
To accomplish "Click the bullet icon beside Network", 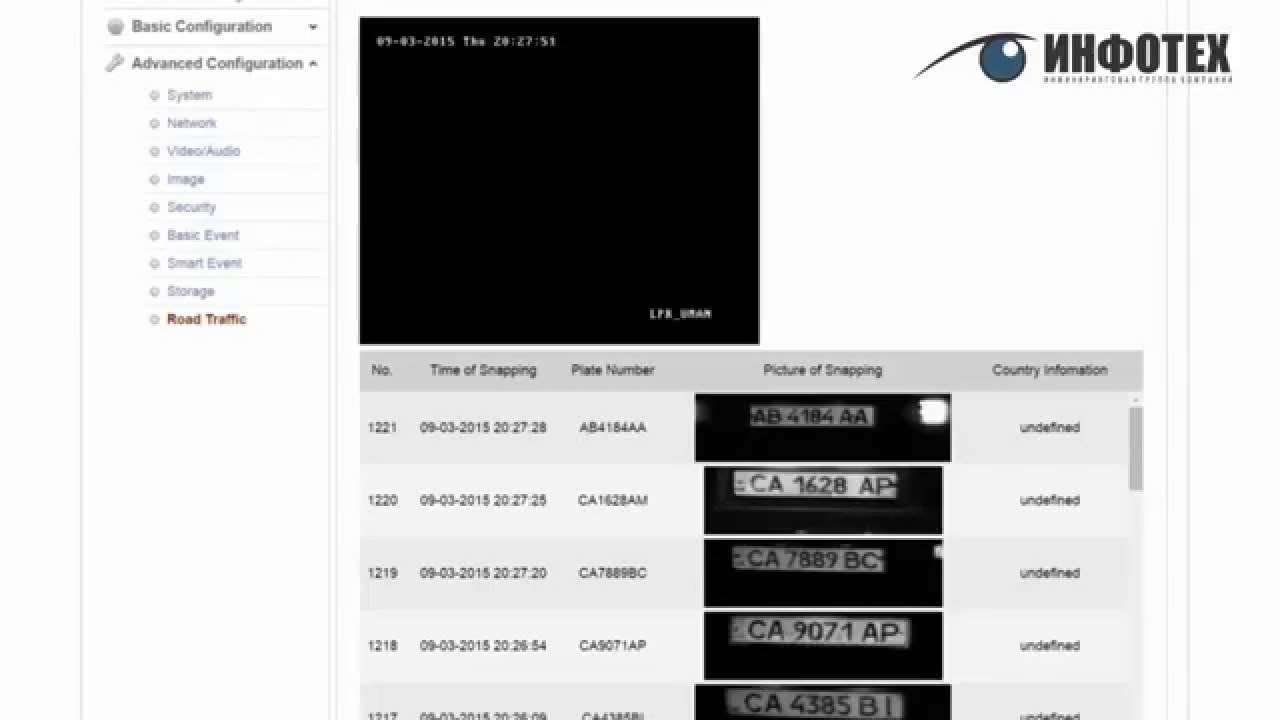I will click(x=154, y=124).
